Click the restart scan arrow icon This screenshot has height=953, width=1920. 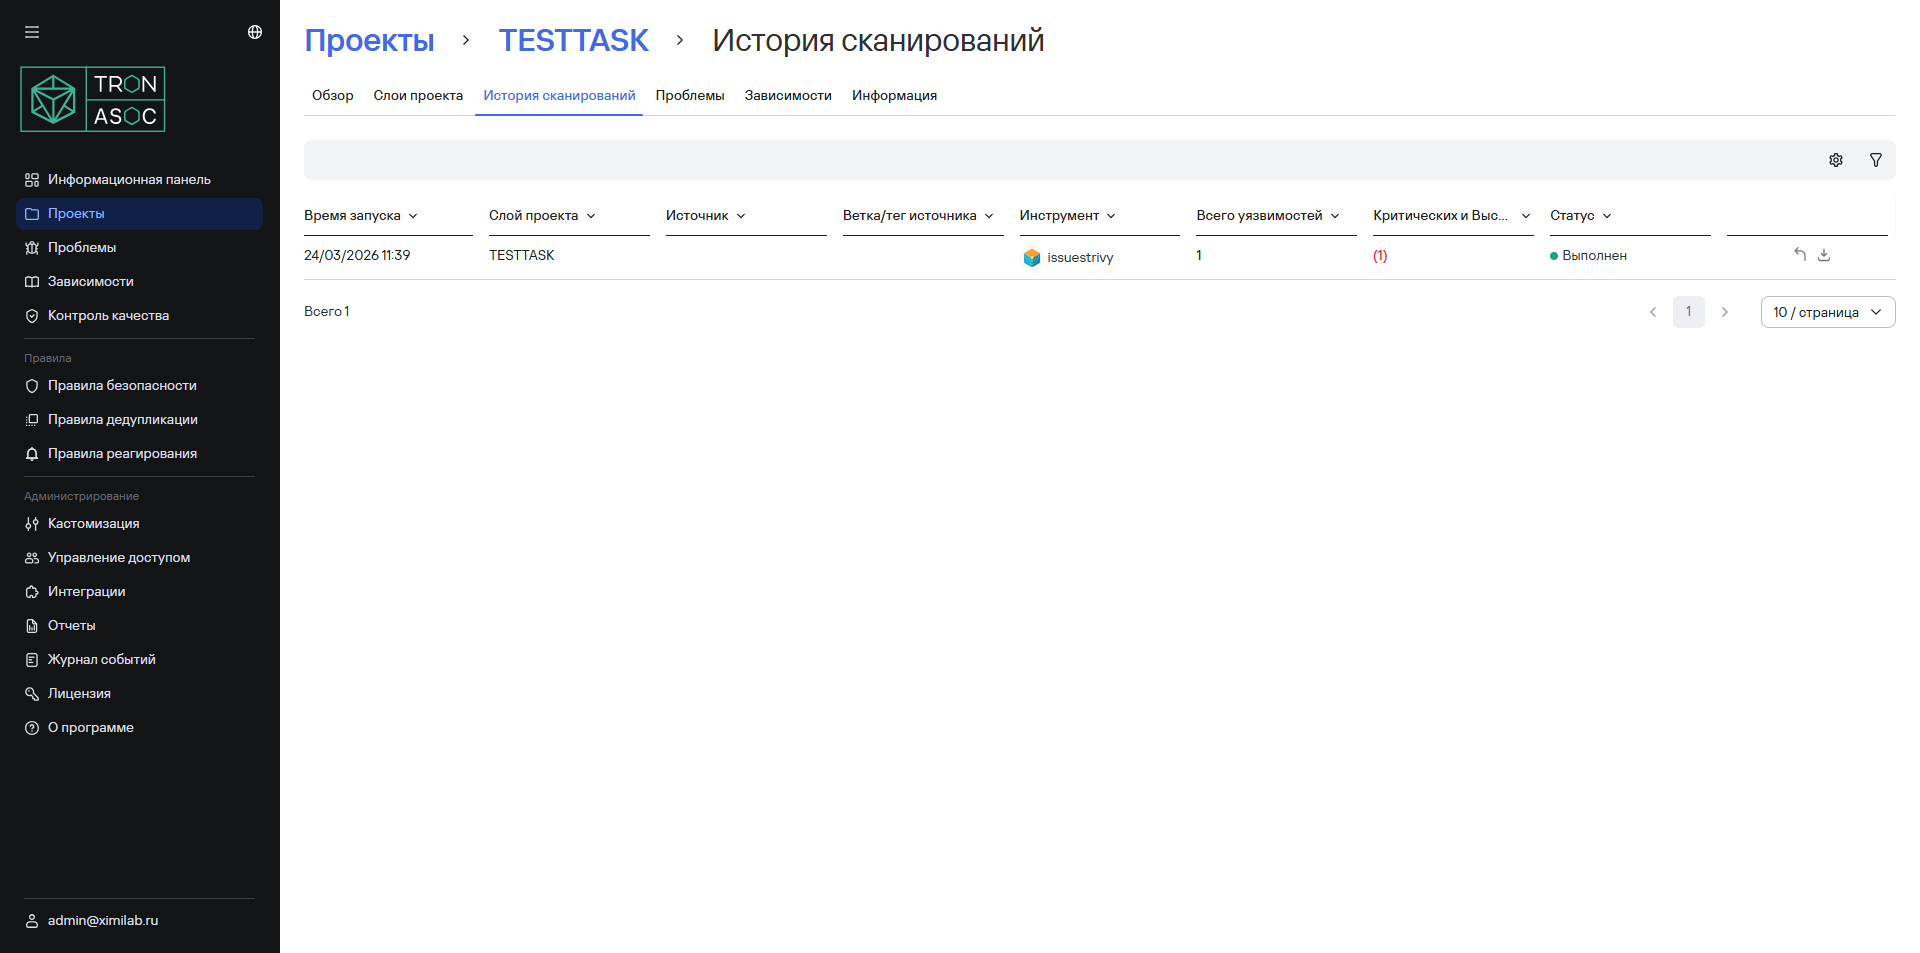pos(1799,255)
